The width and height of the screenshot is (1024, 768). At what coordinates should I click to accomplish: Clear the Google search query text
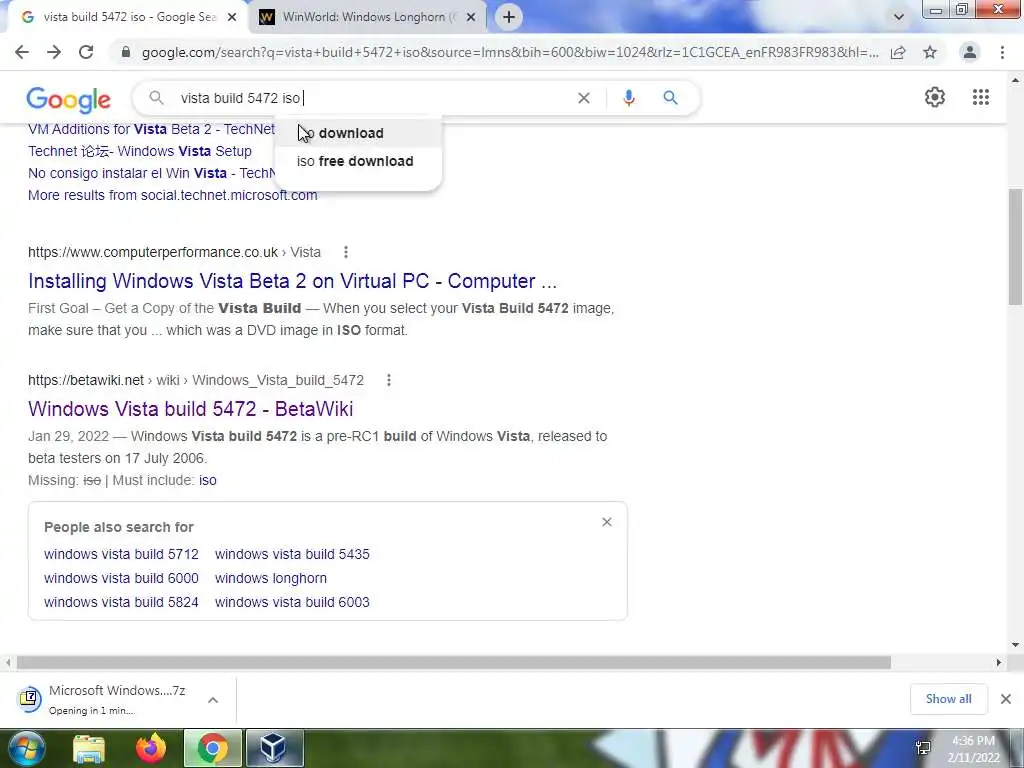coord(584,98)
